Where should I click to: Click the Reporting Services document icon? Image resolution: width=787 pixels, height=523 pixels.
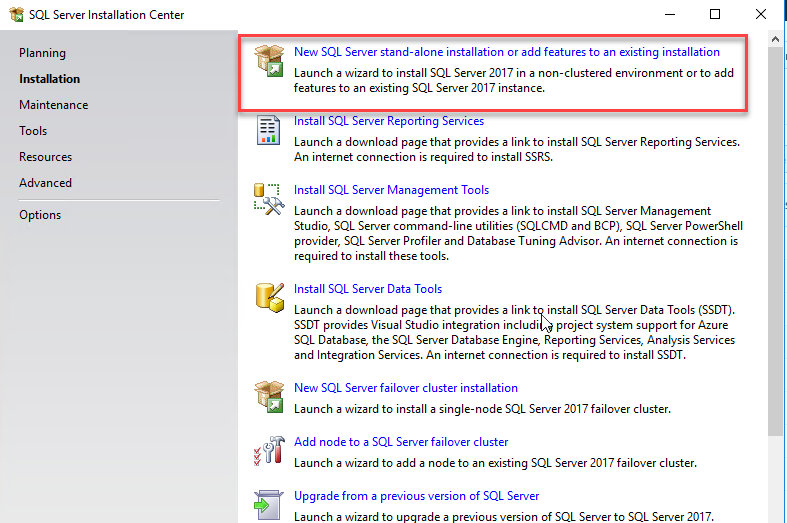pos(268,130)
